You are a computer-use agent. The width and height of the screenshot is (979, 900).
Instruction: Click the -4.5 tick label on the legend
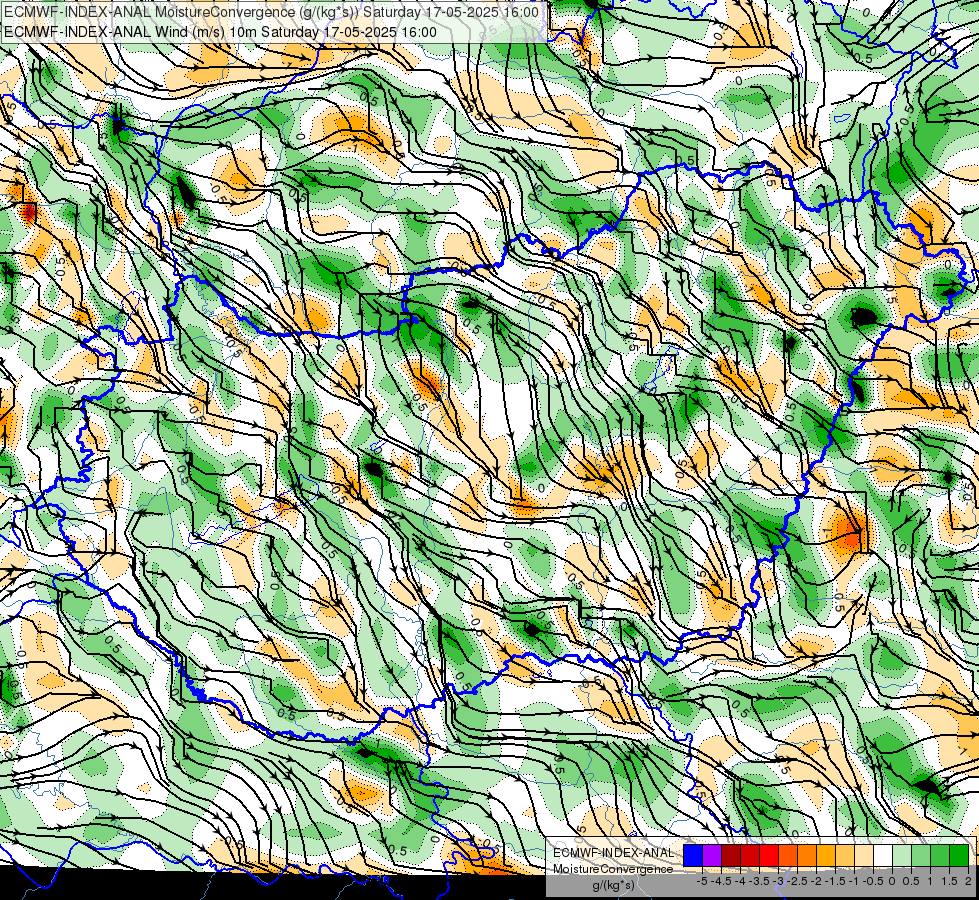pos(721,881)
